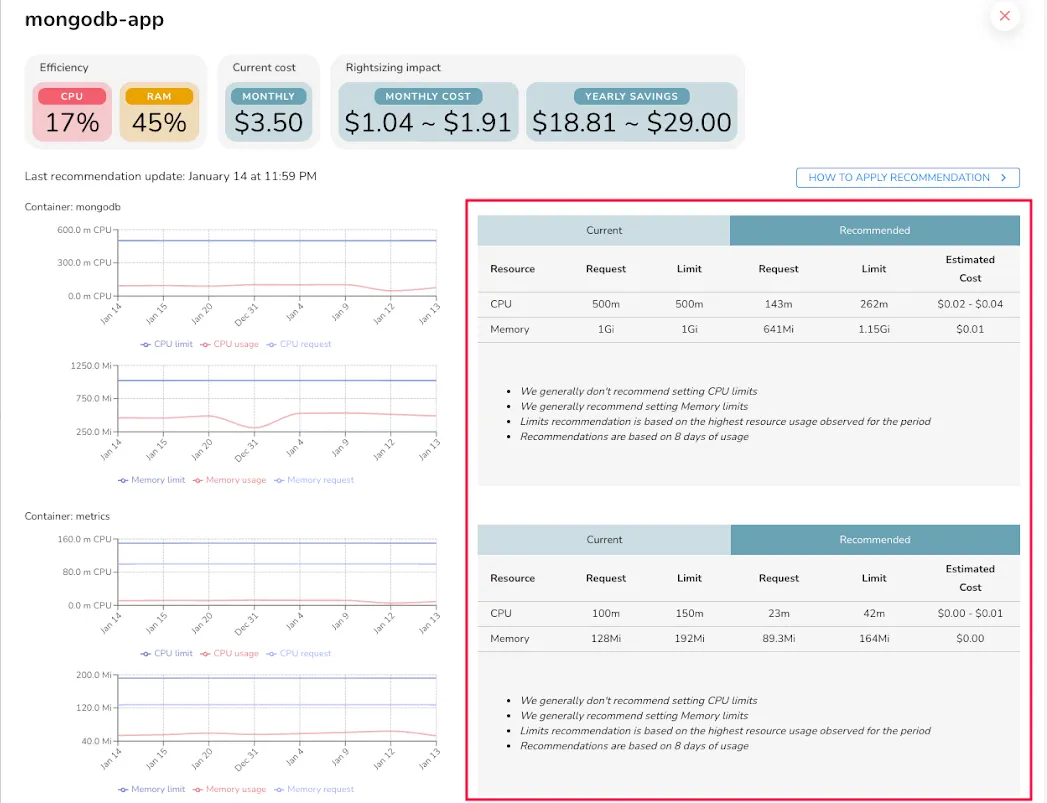Click recommended CPU limit value 262m
This screenshot has height=803, width=1047.
tap(874, 304)
